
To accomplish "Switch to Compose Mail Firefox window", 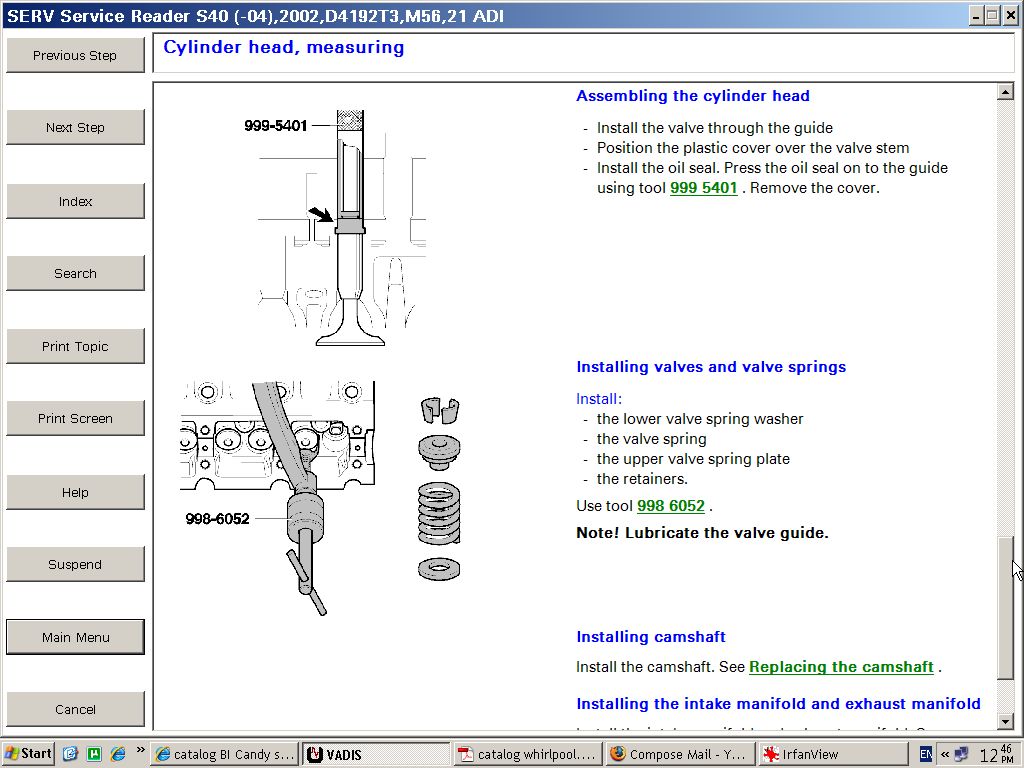I will (680, 754).
